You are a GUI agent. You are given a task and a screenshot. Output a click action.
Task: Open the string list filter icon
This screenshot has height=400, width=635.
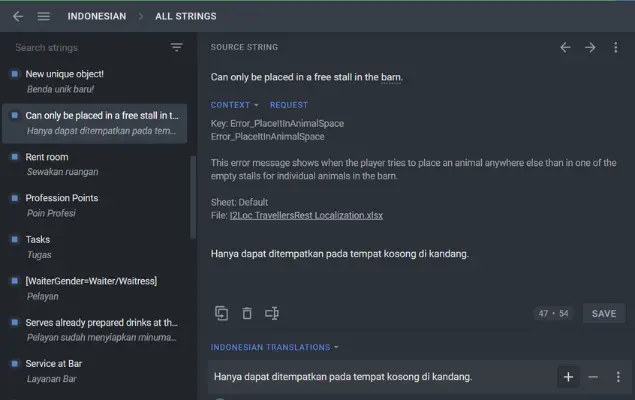click(x=177, y=47)
